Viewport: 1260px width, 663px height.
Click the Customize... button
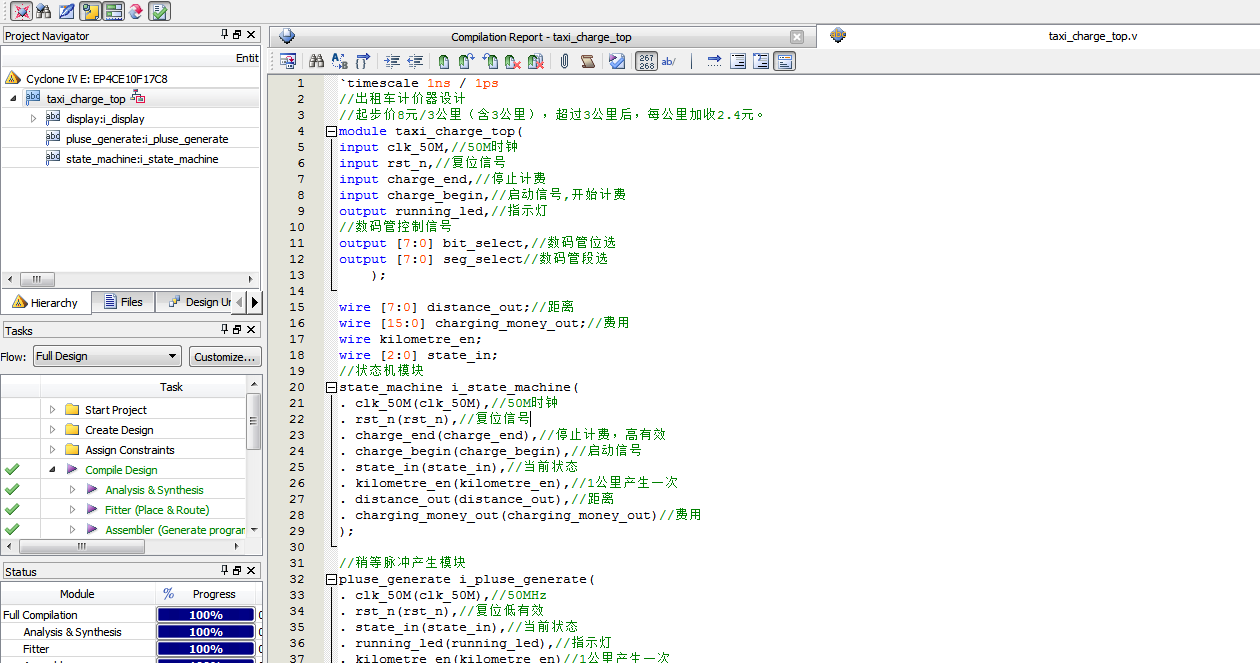point(225,356)
